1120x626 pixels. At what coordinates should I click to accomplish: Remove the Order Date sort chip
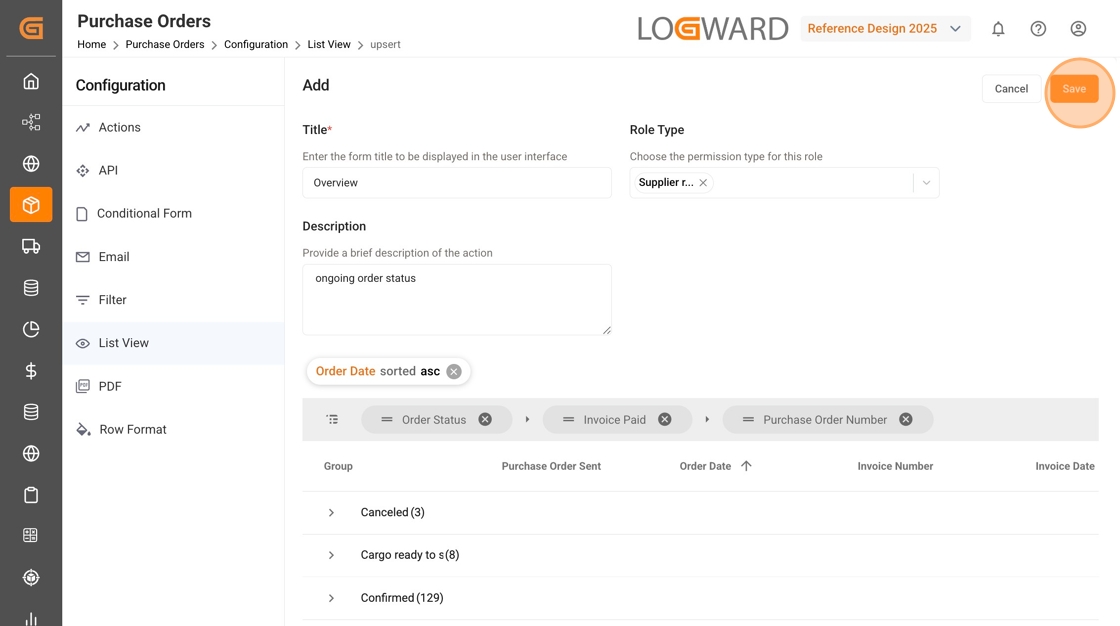click(454, 372)
